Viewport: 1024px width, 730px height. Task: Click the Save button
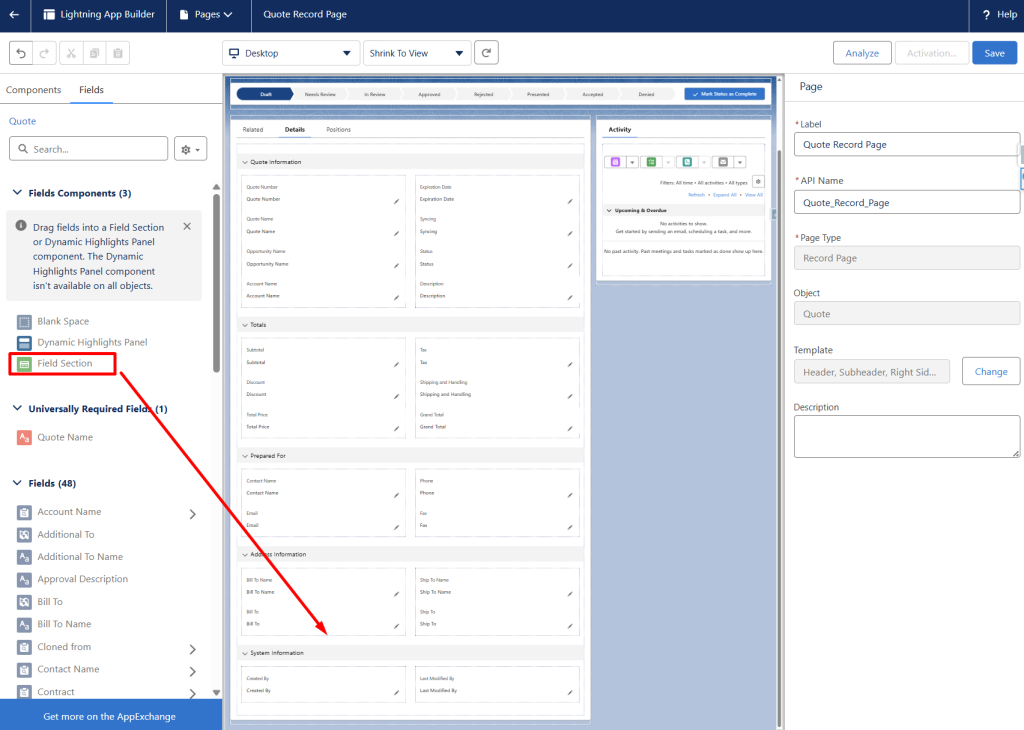995,53
